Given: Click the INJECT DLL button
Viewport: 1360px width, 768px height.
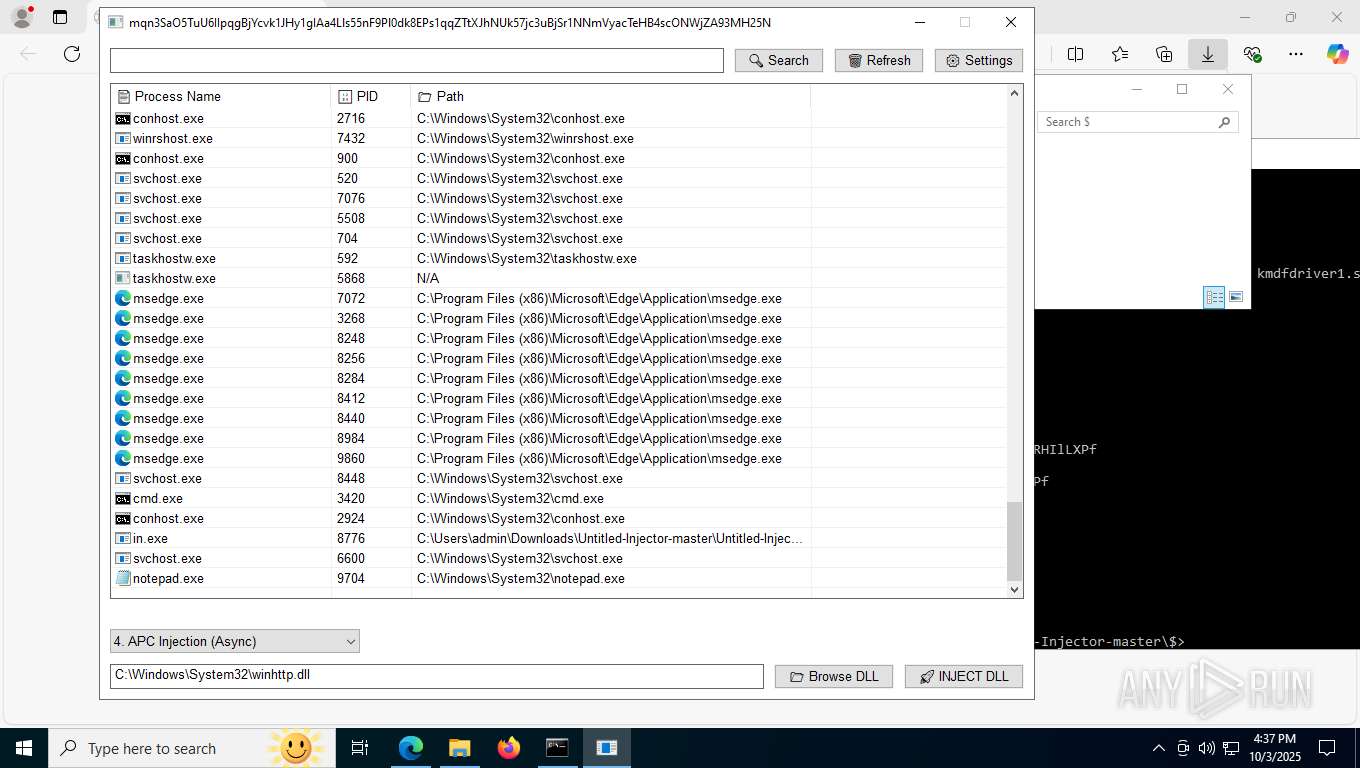Looking at the screenshot, I should pyautogui.click(x=963, y=676).
